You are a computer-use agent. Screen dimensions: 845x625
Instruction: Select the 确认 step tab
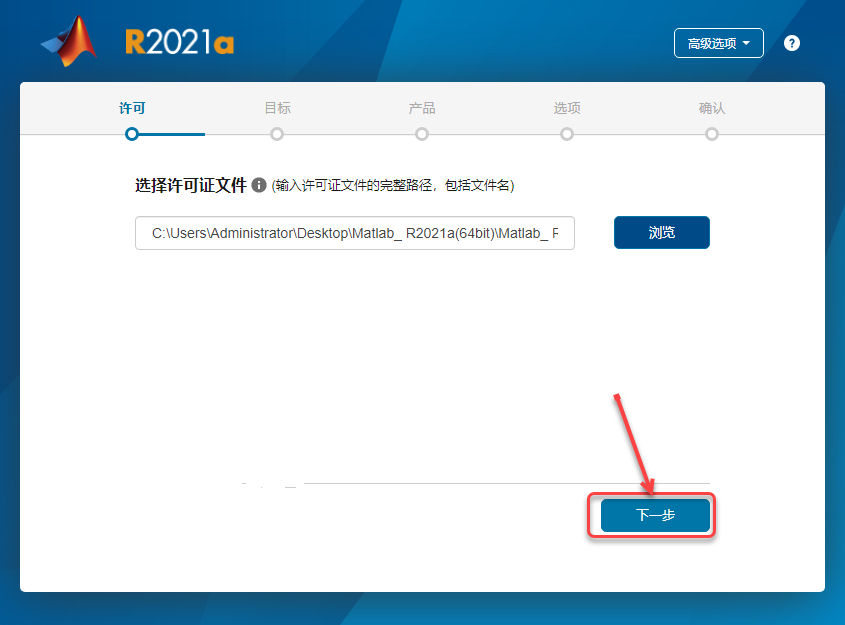point(712,108)
